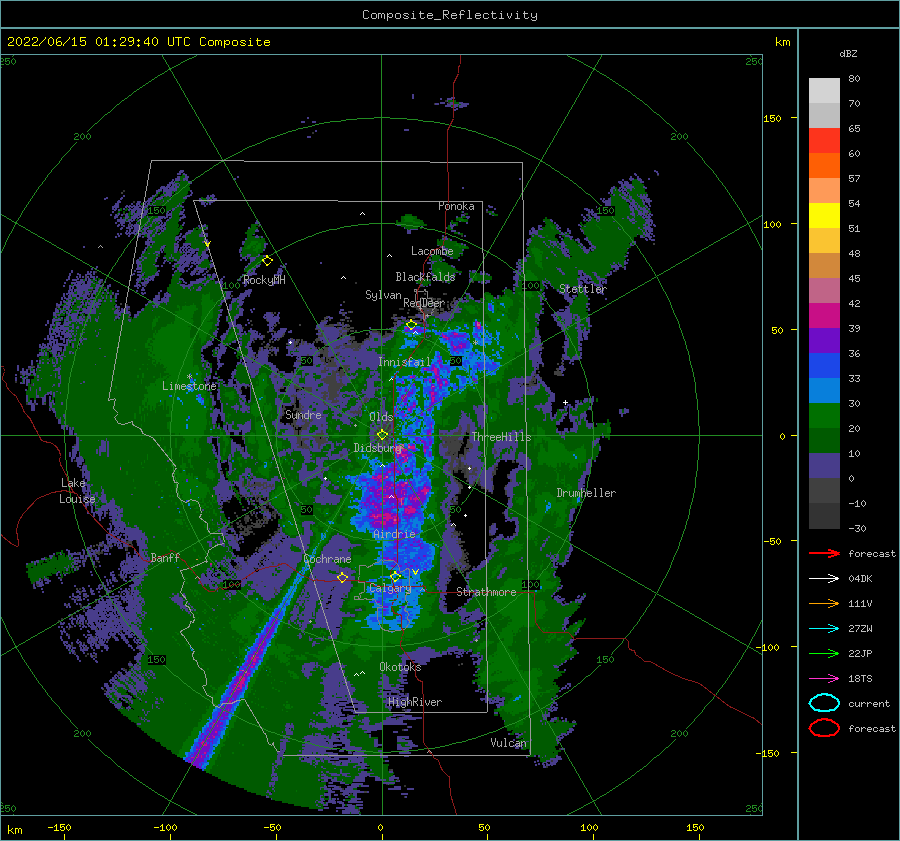Screen dimensions: 900x841
Task: Click the Ponoka city label
Action: click(456, 206)
